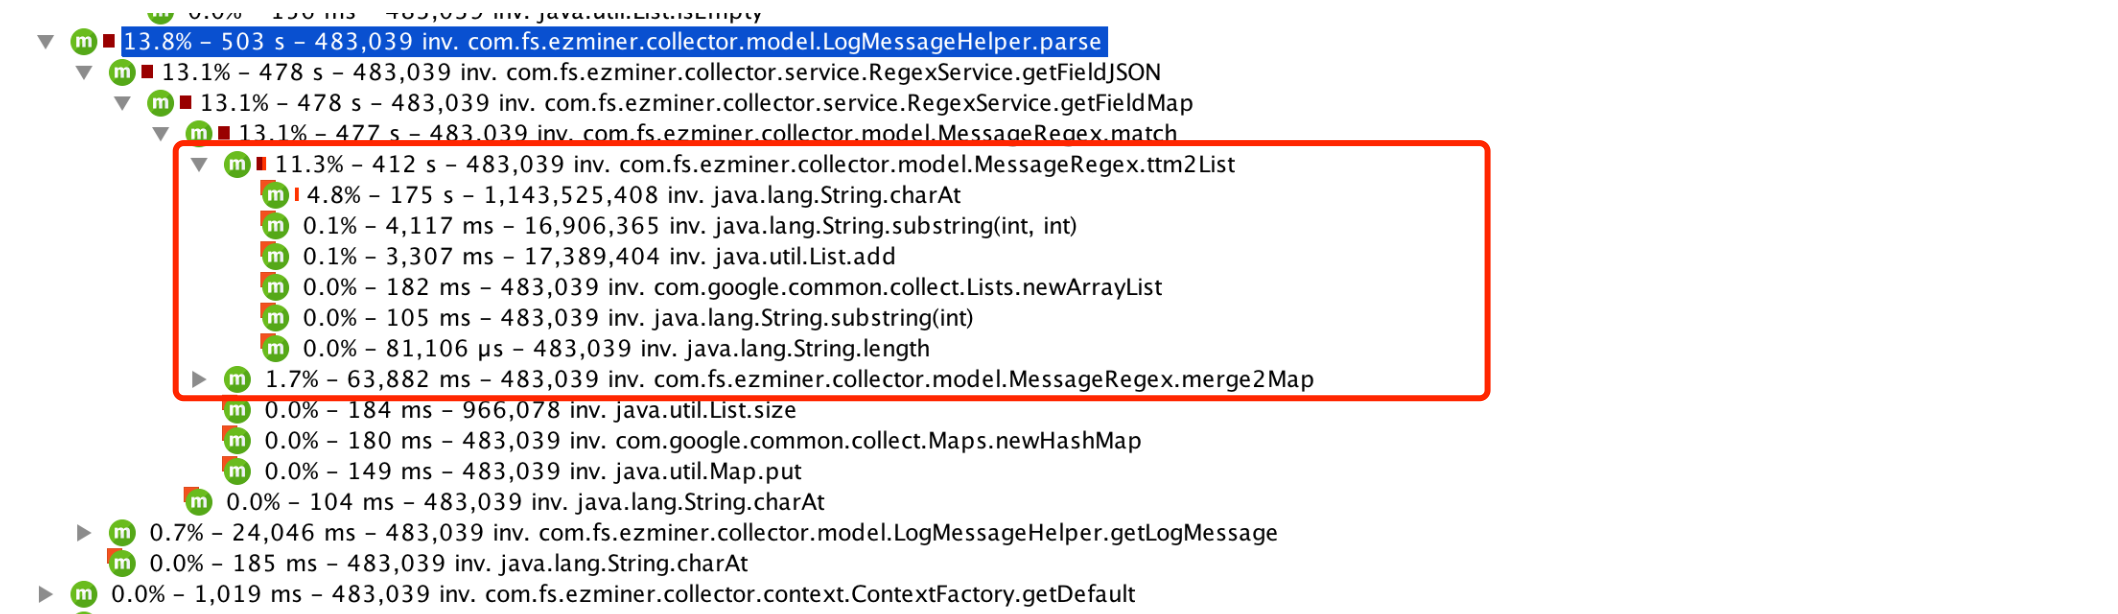Screen dimensions: 2118x614
Task: Click method icon next to String.length row
Action: coord(275,349)
